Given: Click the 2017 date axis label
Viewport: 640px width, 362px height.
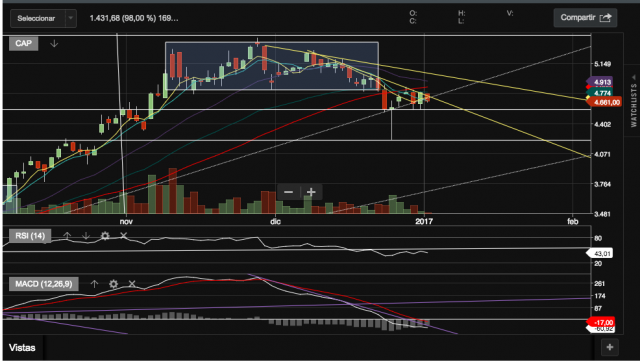Looking at the screenshot, I should tap(424, 222).
